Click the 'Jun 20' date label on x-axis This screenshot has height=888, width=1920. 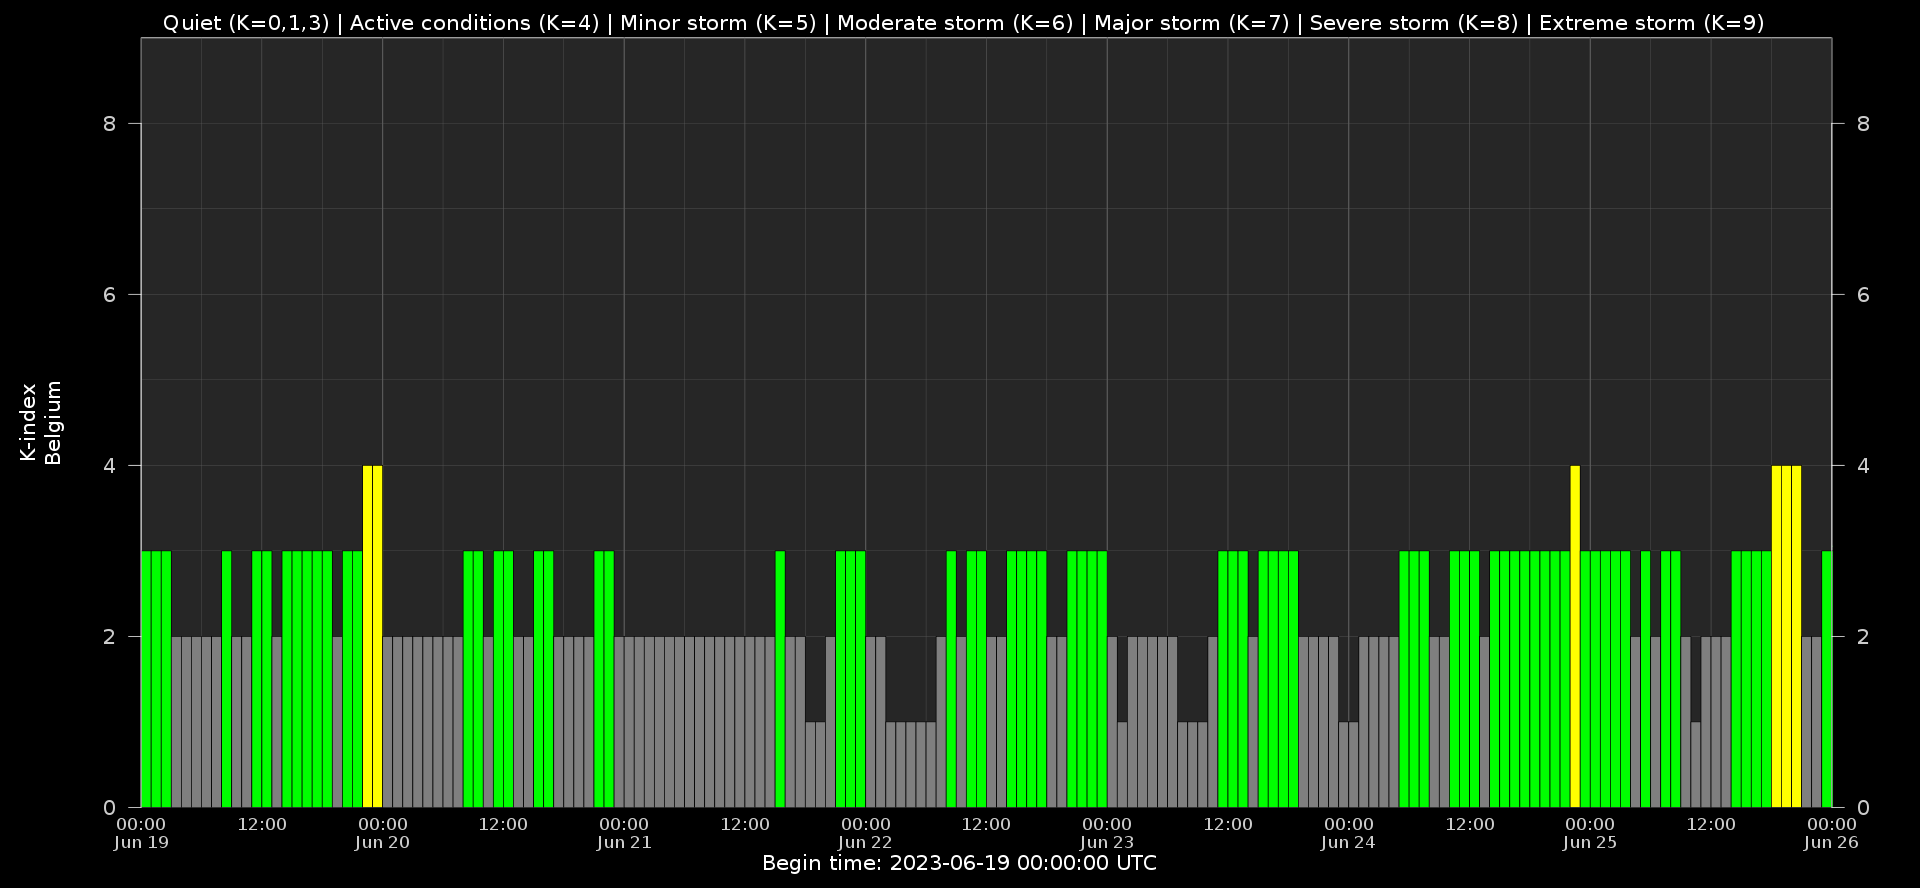tap(382, 843)
